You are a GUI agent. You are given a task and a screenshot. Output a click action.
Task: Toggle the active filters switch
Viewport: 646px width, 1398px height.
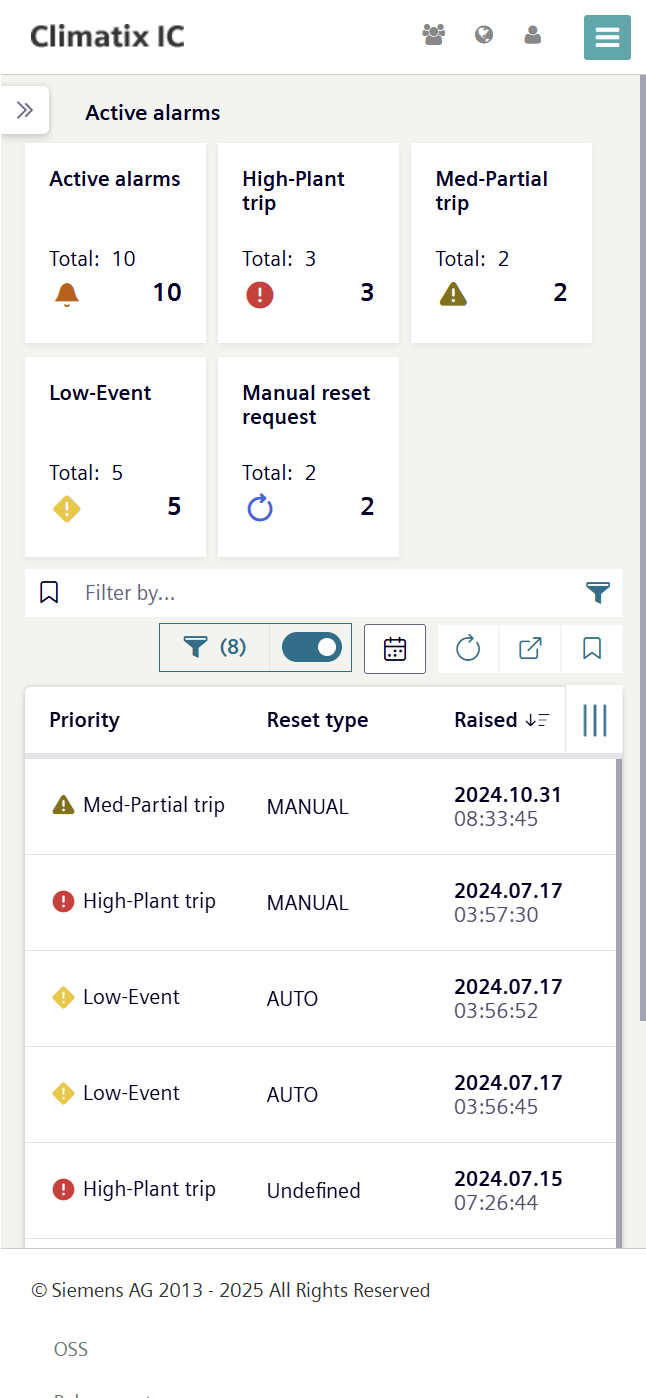click(312, 648)
